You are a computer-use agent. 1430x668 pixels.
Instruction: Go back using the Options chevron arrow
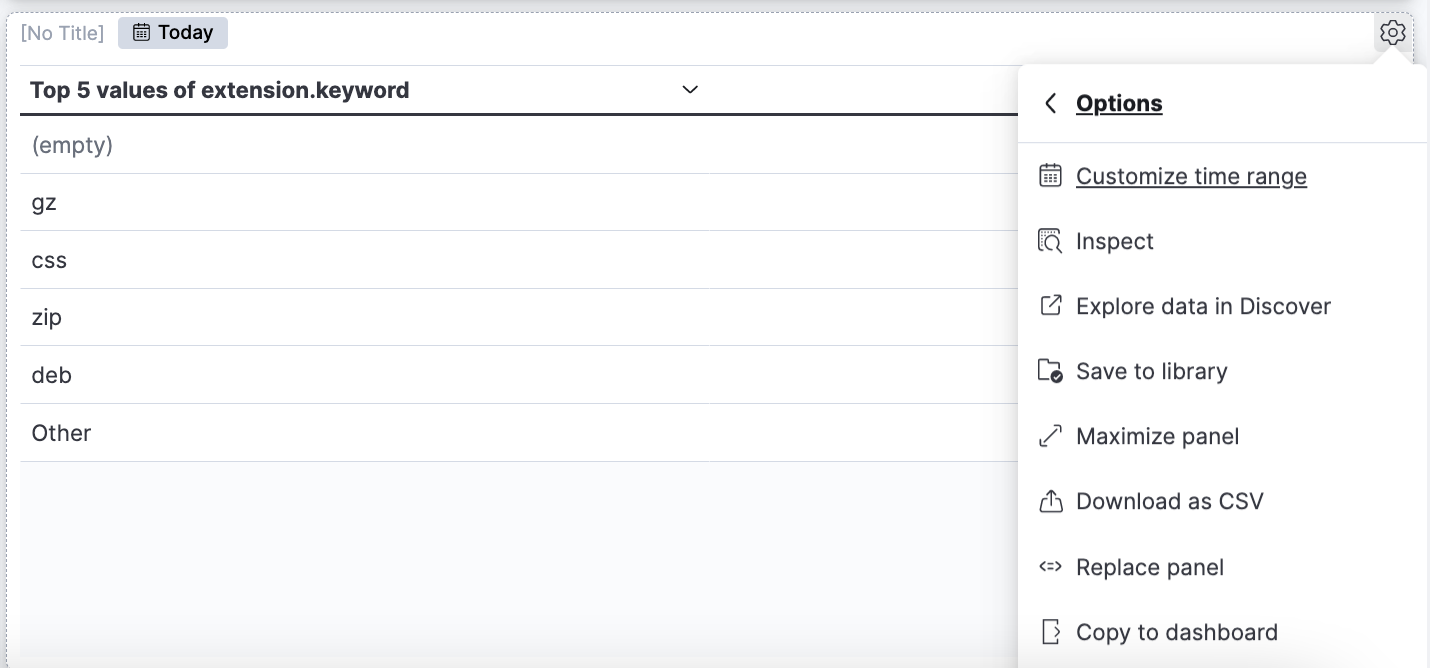click(1050, 103)
